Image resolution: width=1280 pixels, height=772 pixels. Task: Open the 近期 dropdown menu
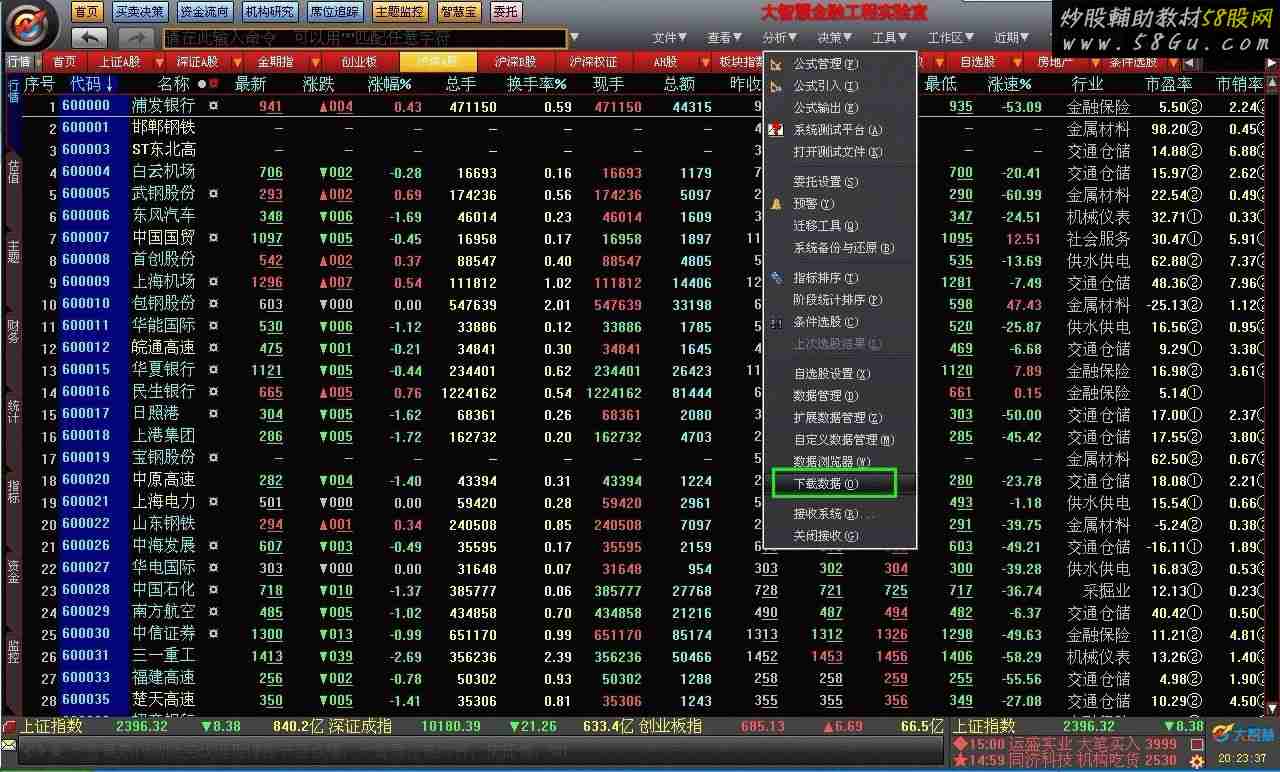tap(1011, 38)
